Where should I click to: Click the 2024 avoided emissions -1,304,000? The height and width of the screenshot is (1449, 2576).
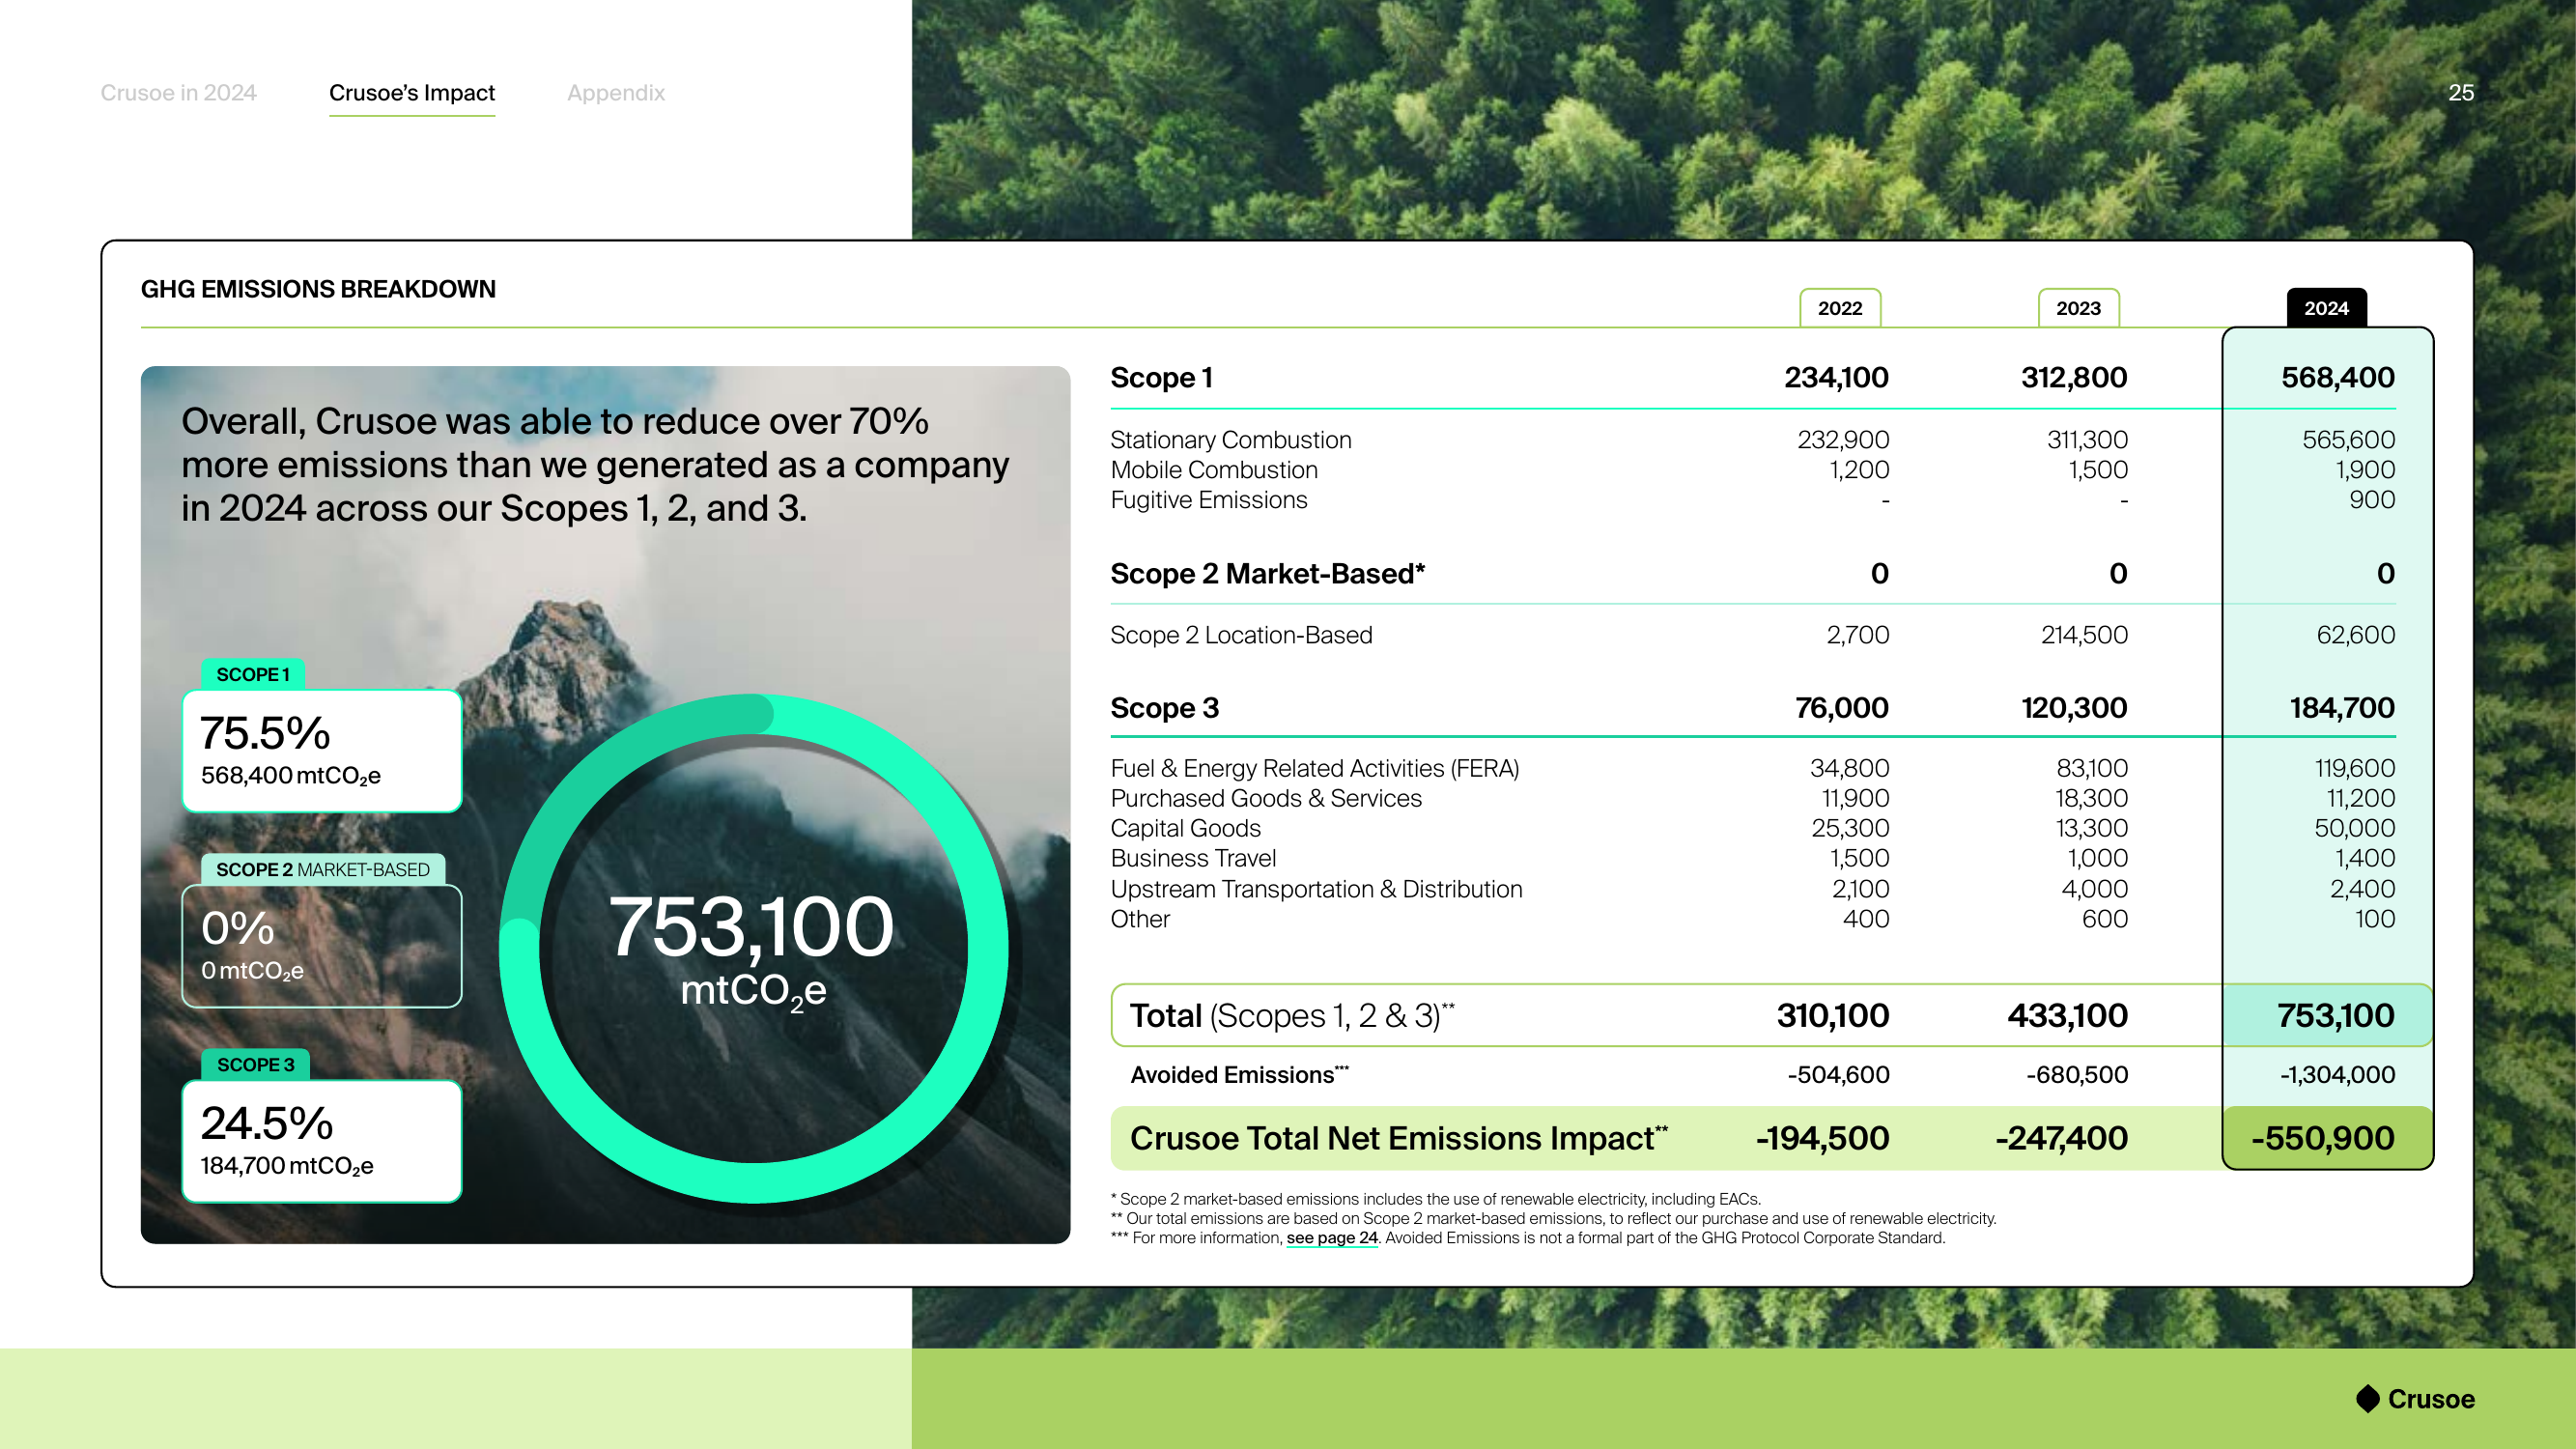(2337, 1075)
